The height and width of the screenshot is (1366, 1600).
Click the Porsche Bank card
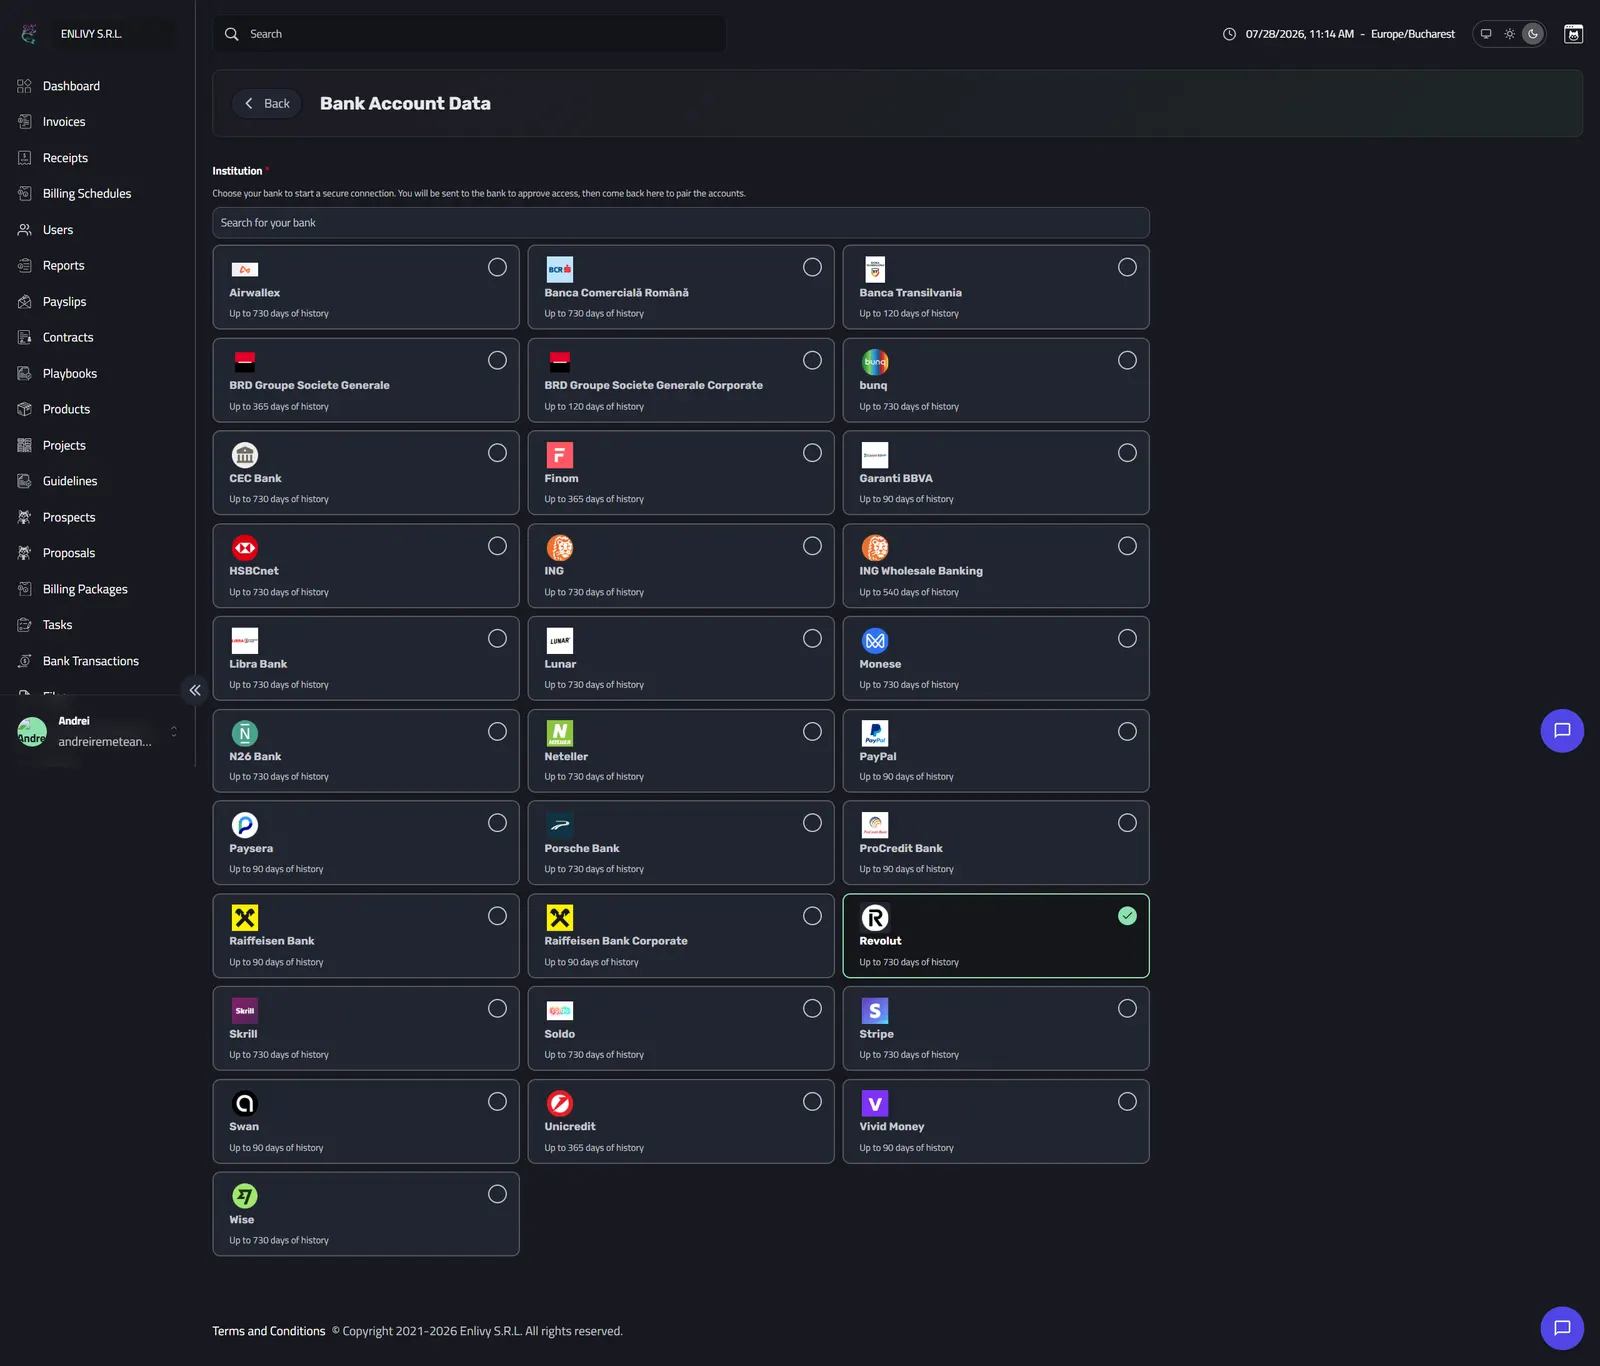coord(681,843)
